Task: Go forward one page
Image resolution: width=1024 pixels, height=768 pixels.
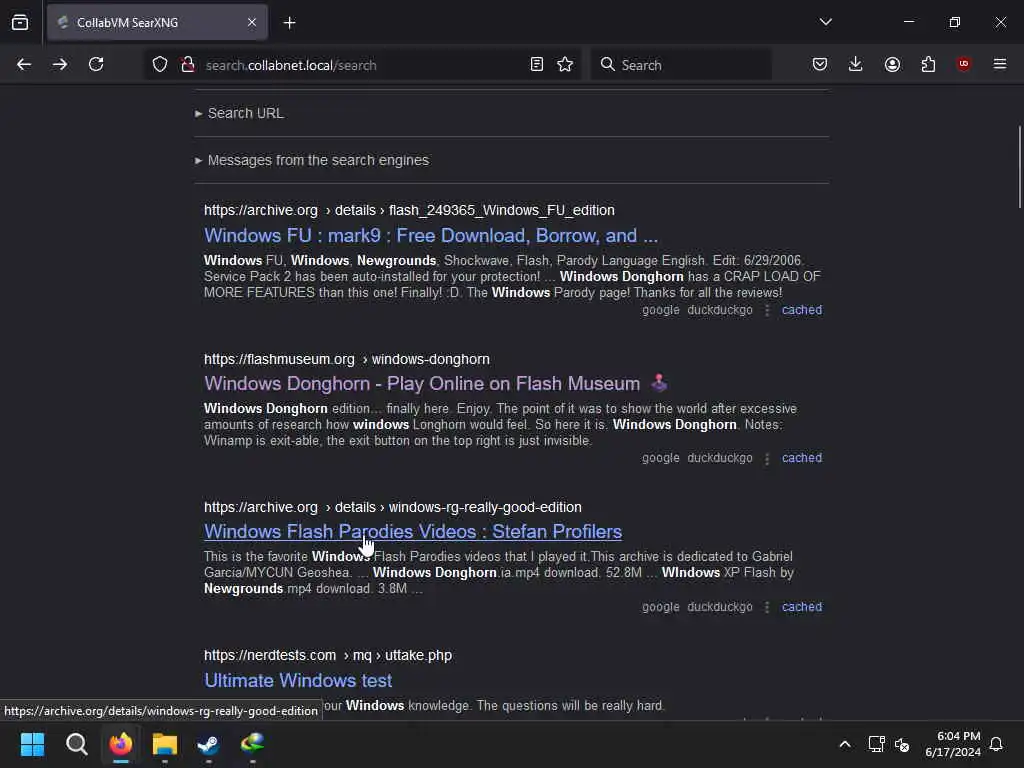Action: pyautogui.click(x=60, y=65)
